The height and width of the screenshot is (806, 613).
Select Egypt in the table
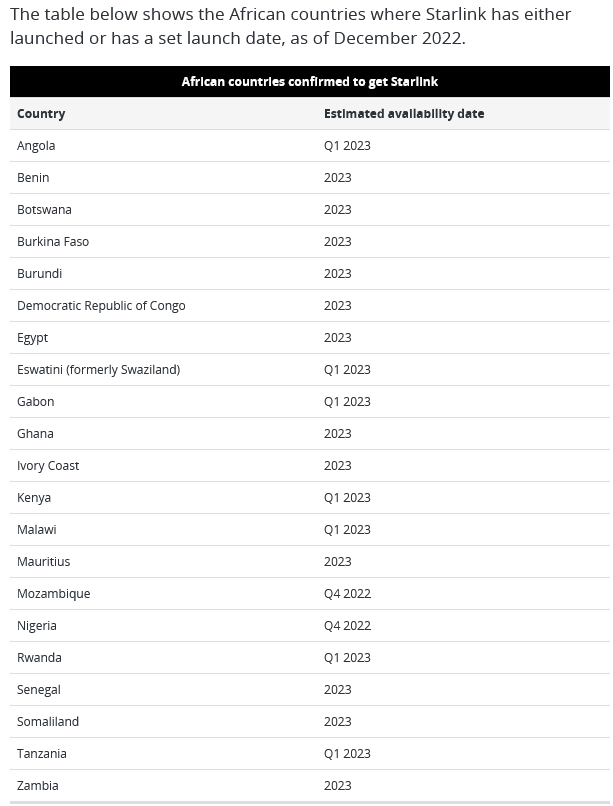pos(32,338)
